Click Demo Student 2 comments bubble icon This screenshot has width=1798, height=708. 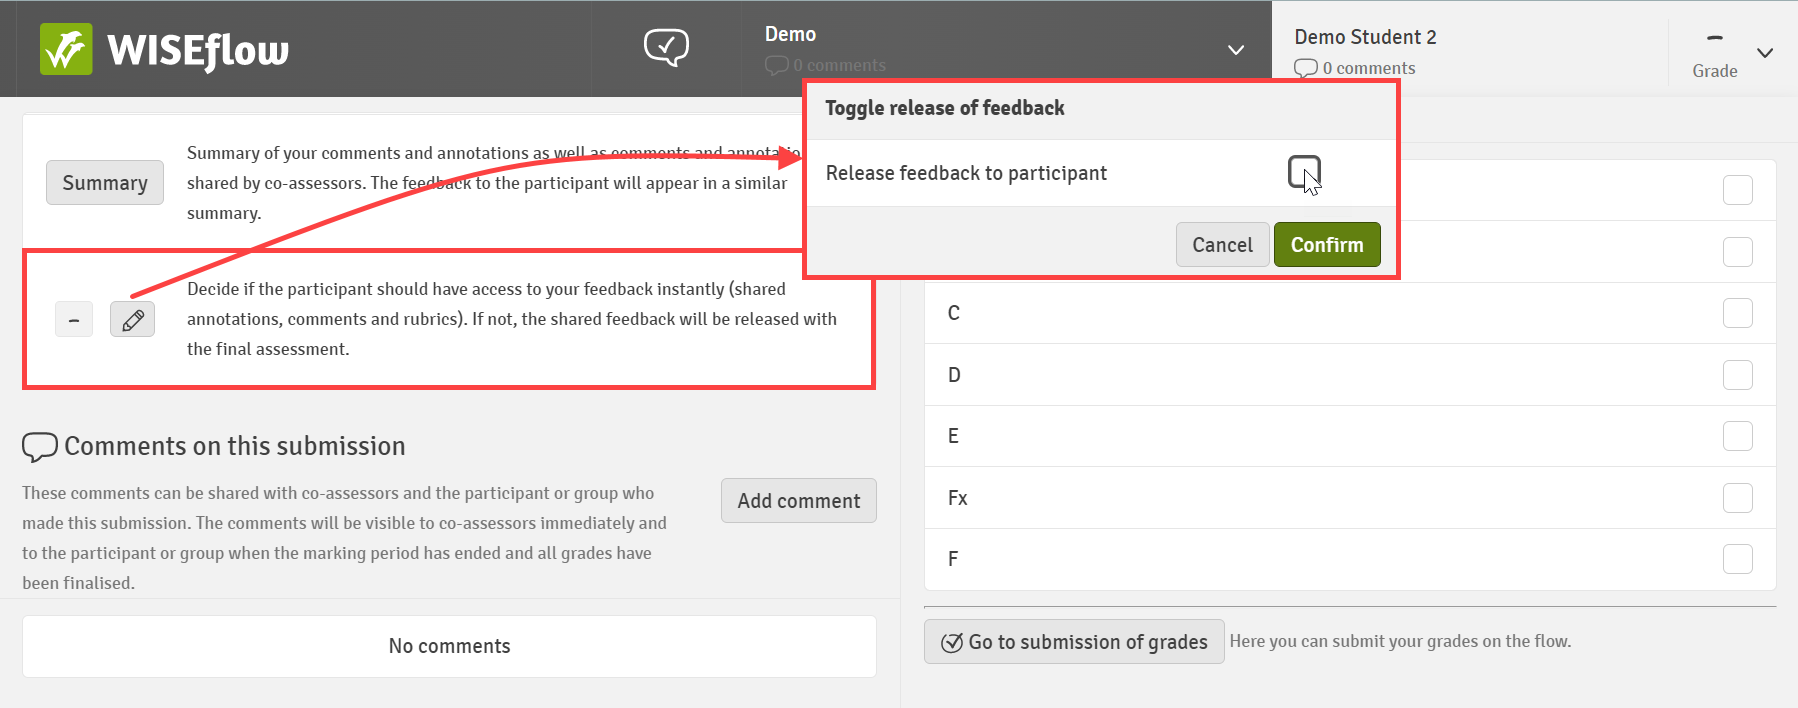pos(1305,68)
